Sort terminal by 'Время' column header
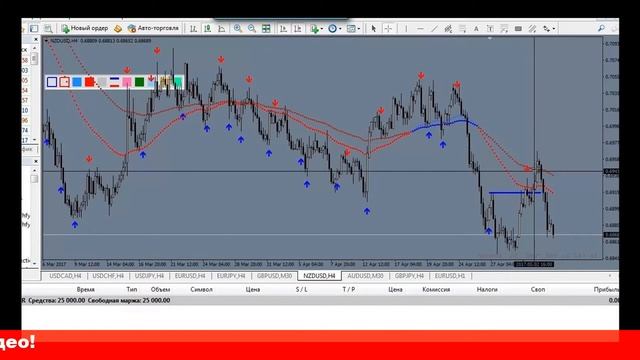Screen dimensions: 640x360 tap(86, 289)
